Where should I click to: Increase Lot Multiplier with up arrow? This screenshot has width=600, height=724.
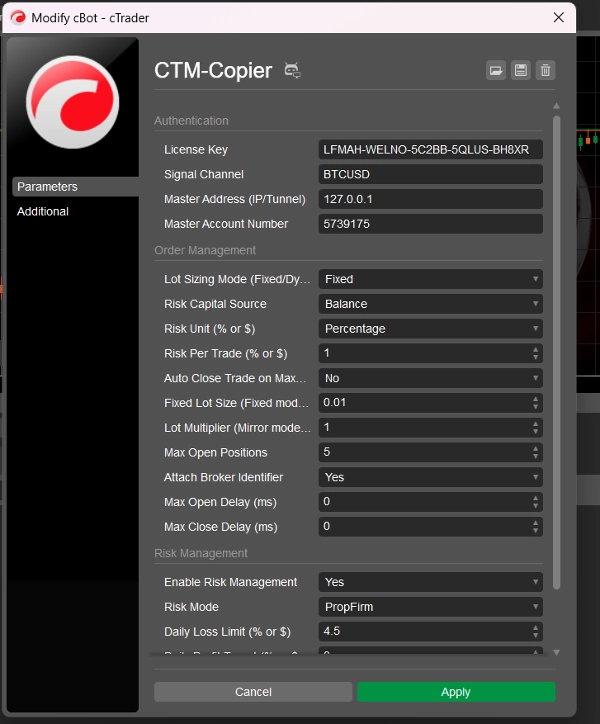pos(535,424)
